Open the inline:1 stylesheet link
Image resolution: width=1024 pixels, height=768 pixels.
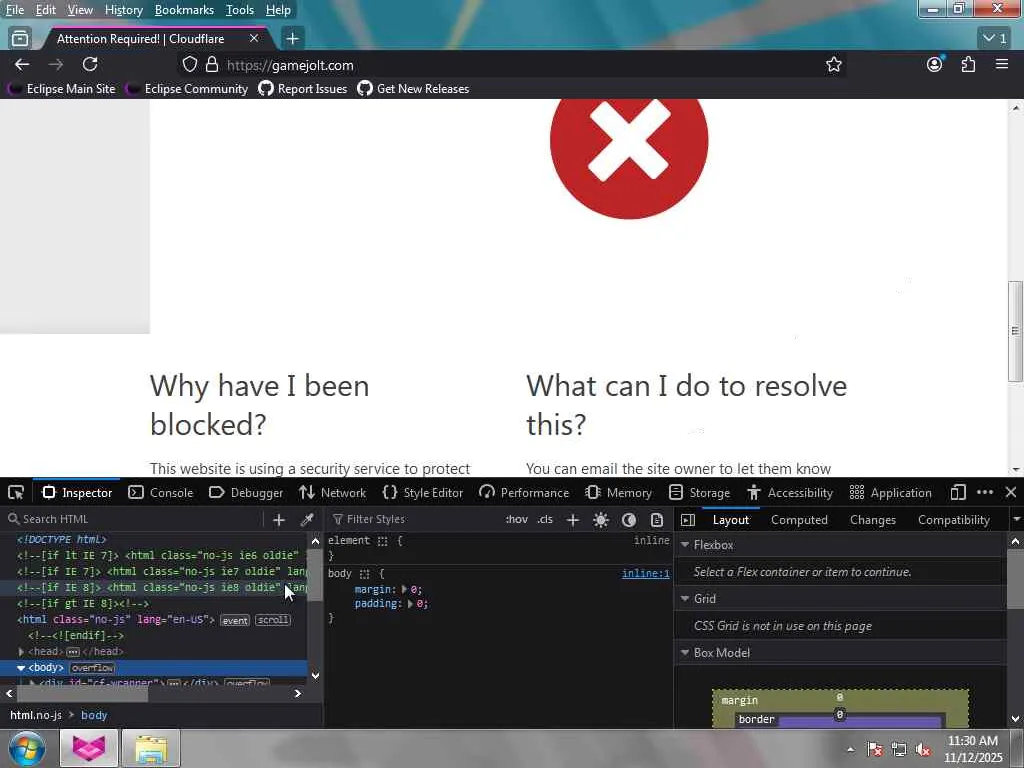pyautogui.click(x=645, y=573)
